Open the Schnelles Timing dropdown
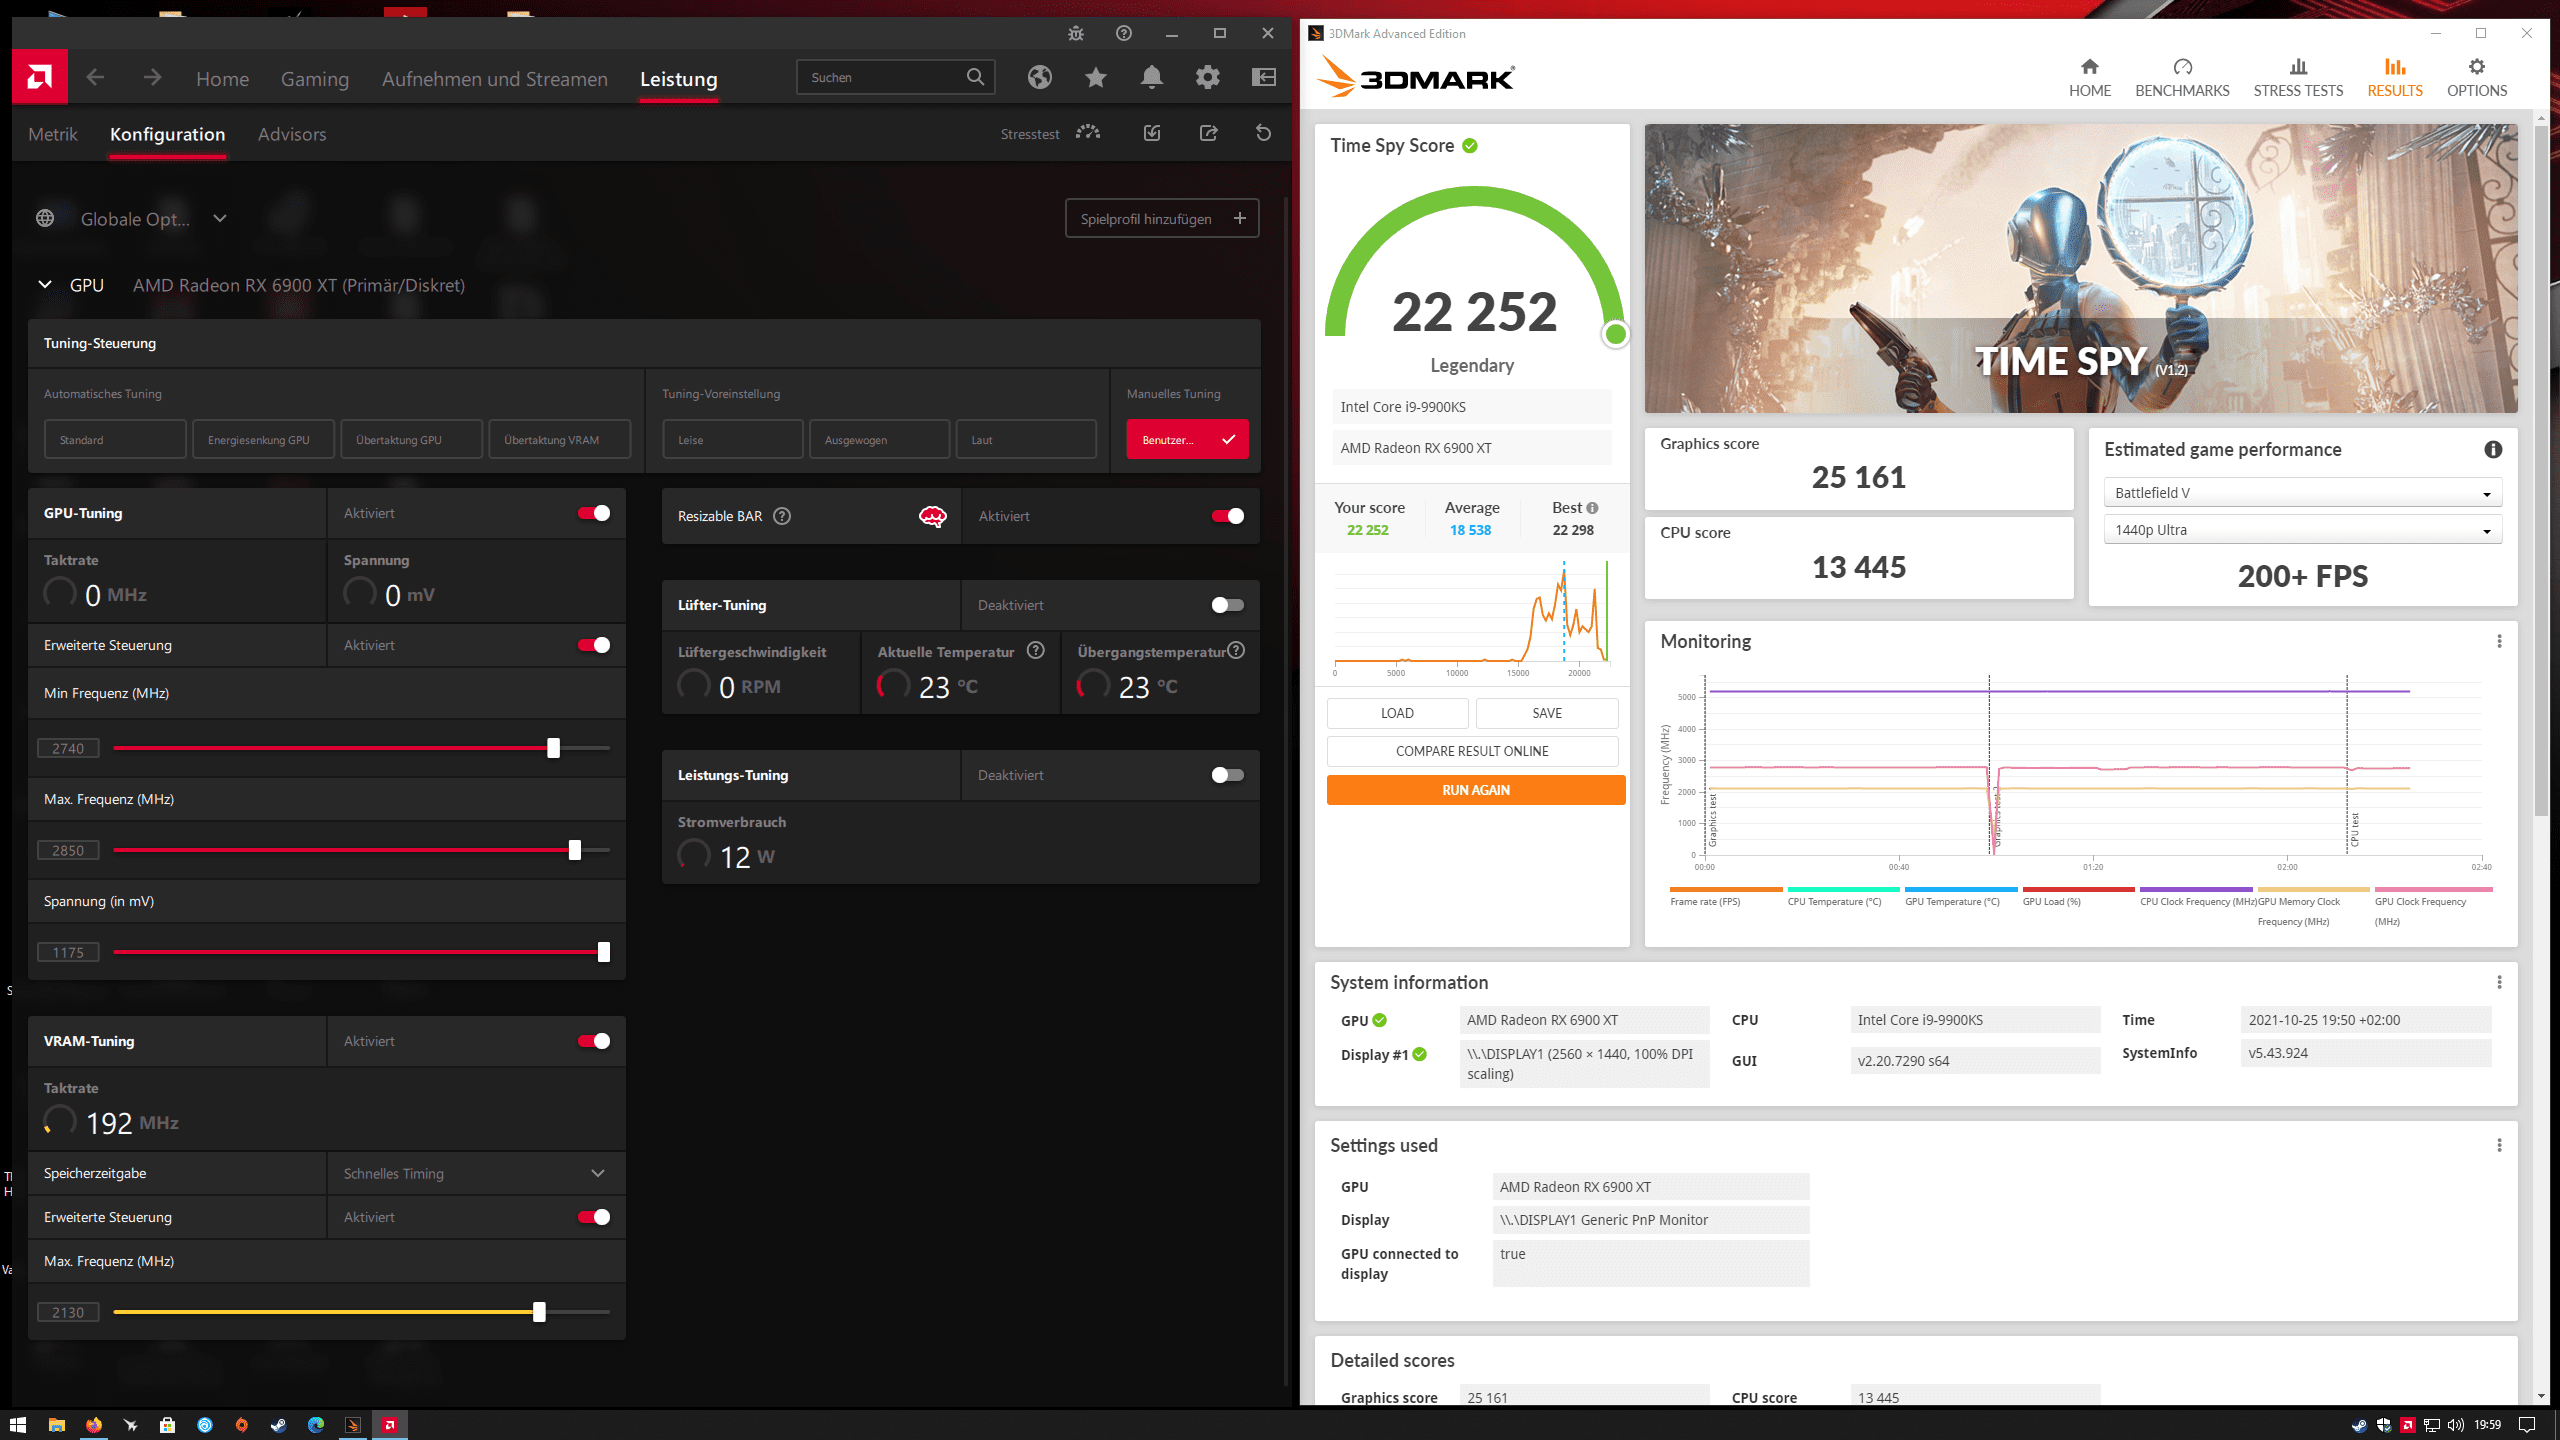The image size is (2560, 1440). [475, 1173]
